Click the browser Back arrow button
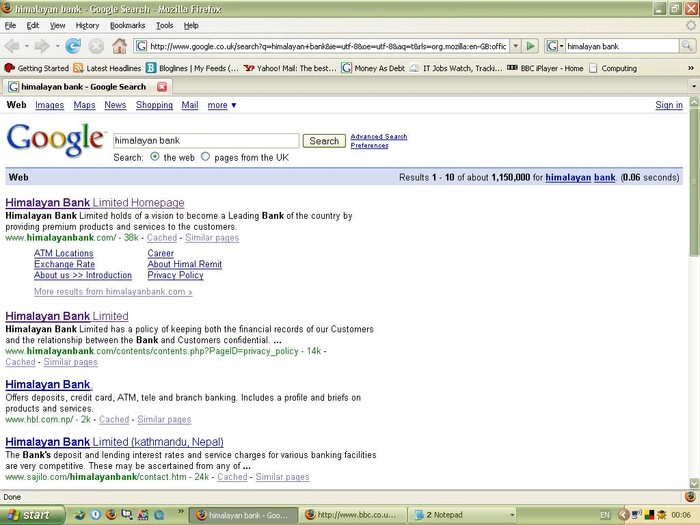The height and width of the screenshot is (525, 700). click(x=13, y=46)
